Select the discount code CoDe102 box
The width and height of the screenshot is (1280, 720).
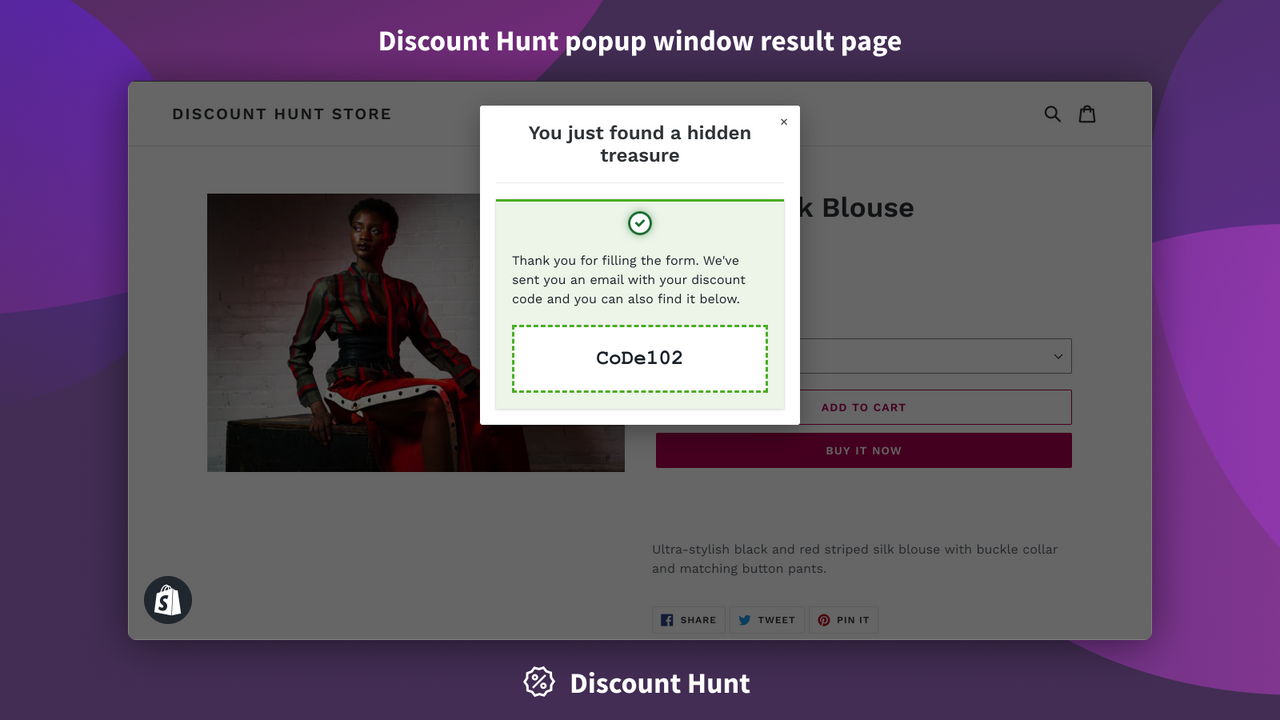(639, 357)
